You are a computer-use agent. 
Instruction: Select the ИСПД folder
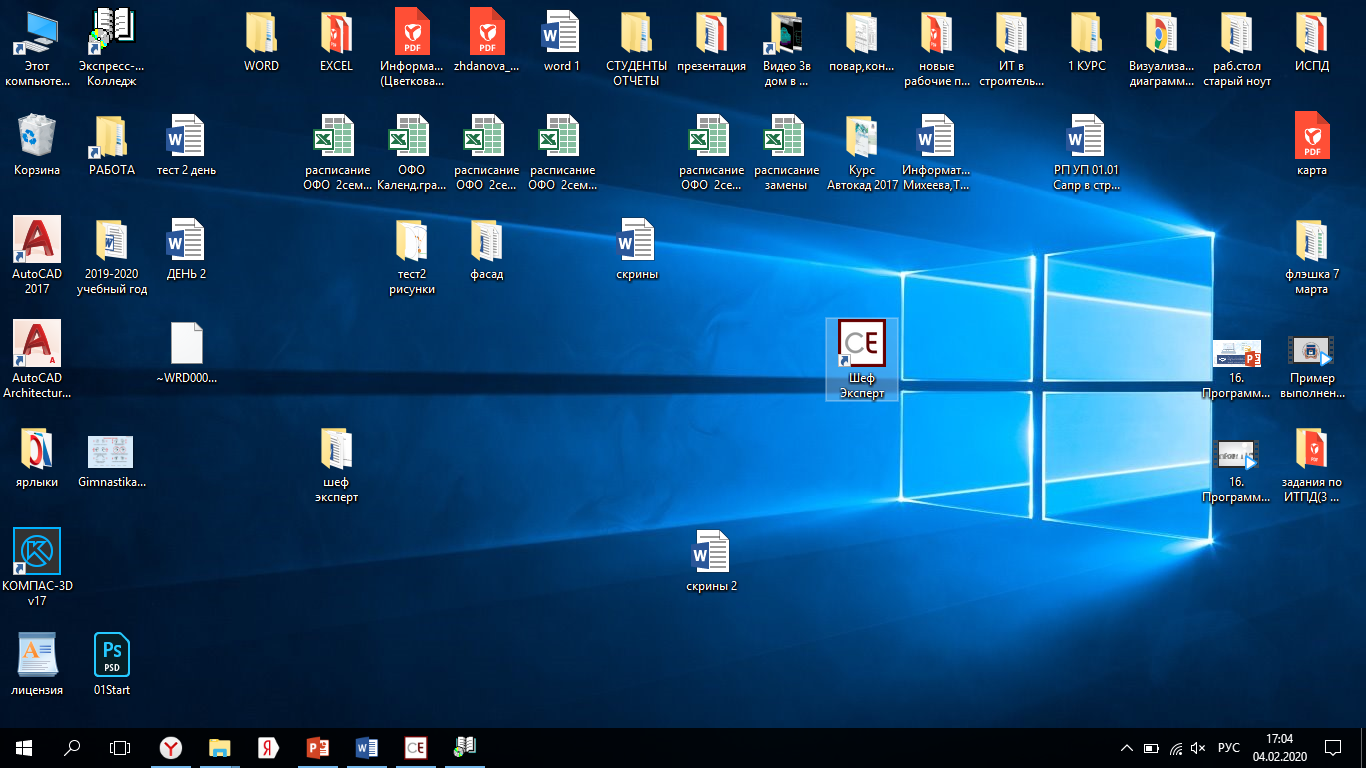pos(1312,42)
